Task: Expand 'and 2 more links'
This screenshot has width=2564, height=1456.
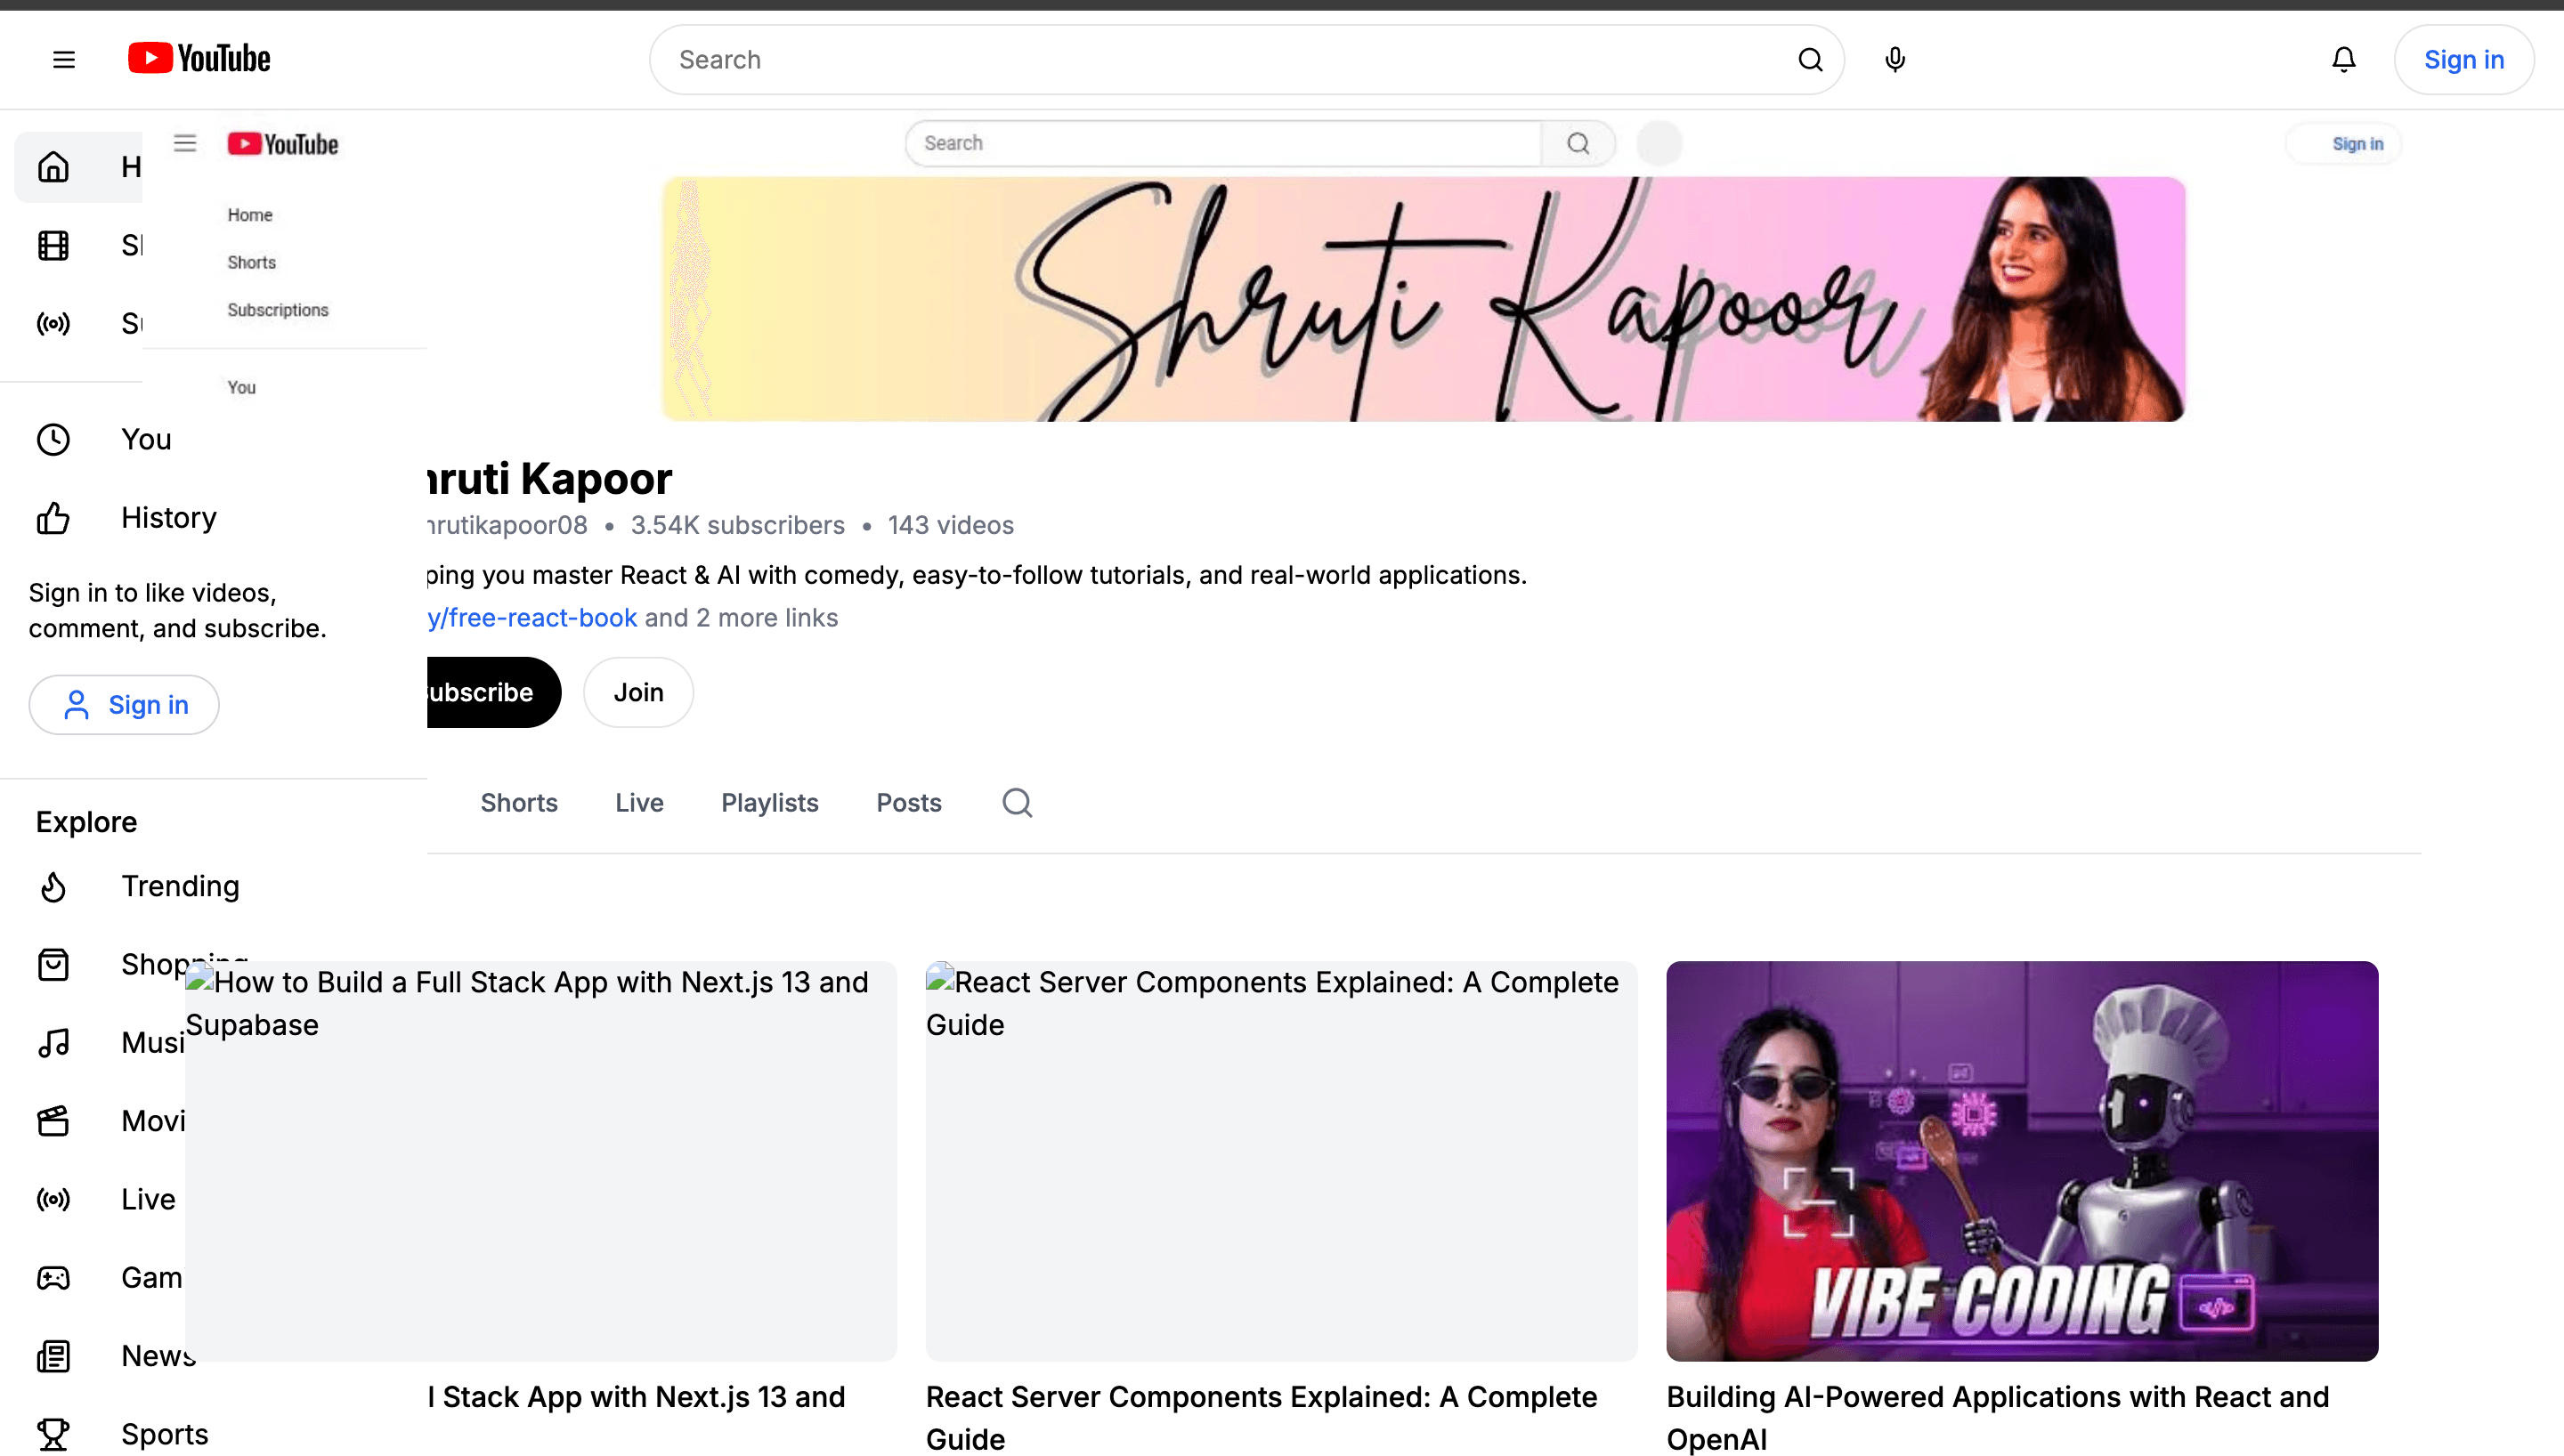Action: point(741,618)
